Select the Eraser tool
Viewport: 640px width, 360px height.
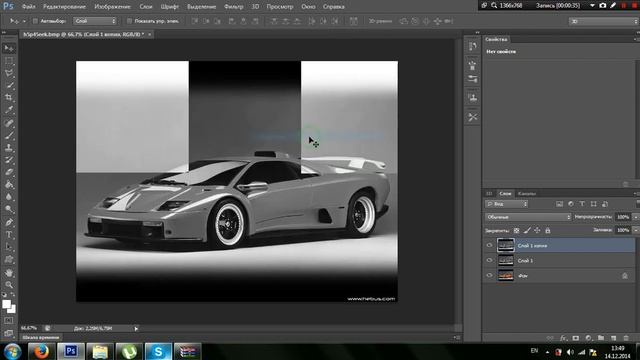pos(9,172)
